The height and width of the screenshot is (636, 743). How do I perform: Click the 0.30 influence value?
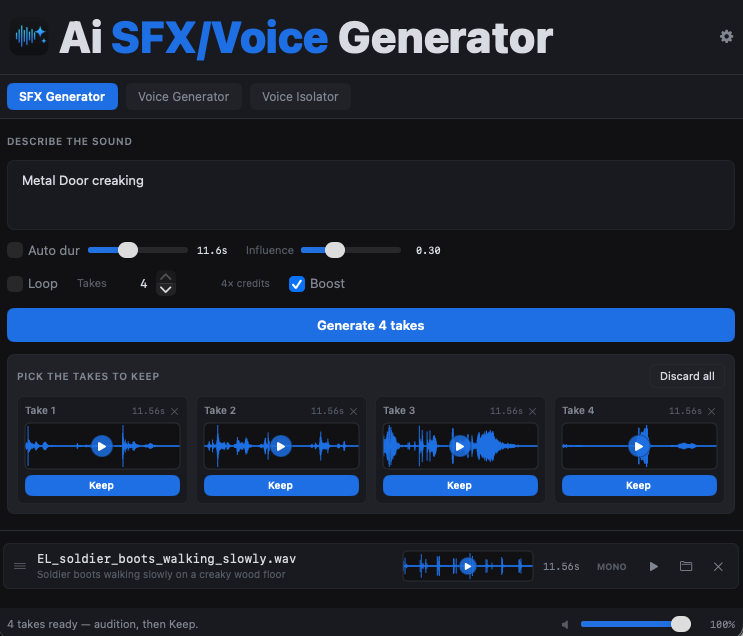click(428, 250)
